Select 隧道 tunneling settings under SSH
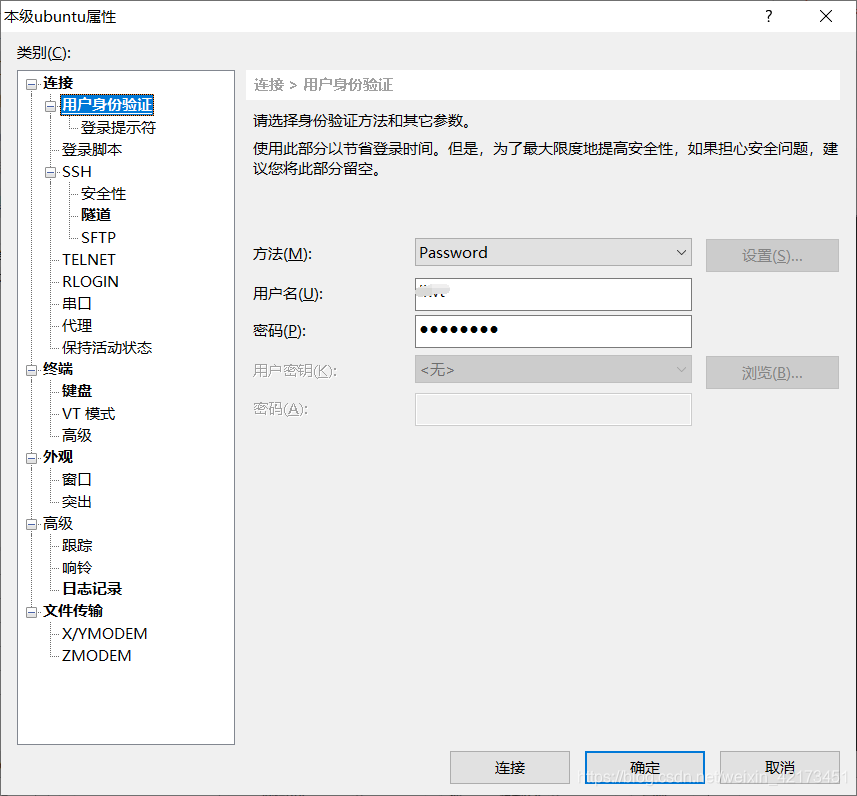 pos(95,215)
